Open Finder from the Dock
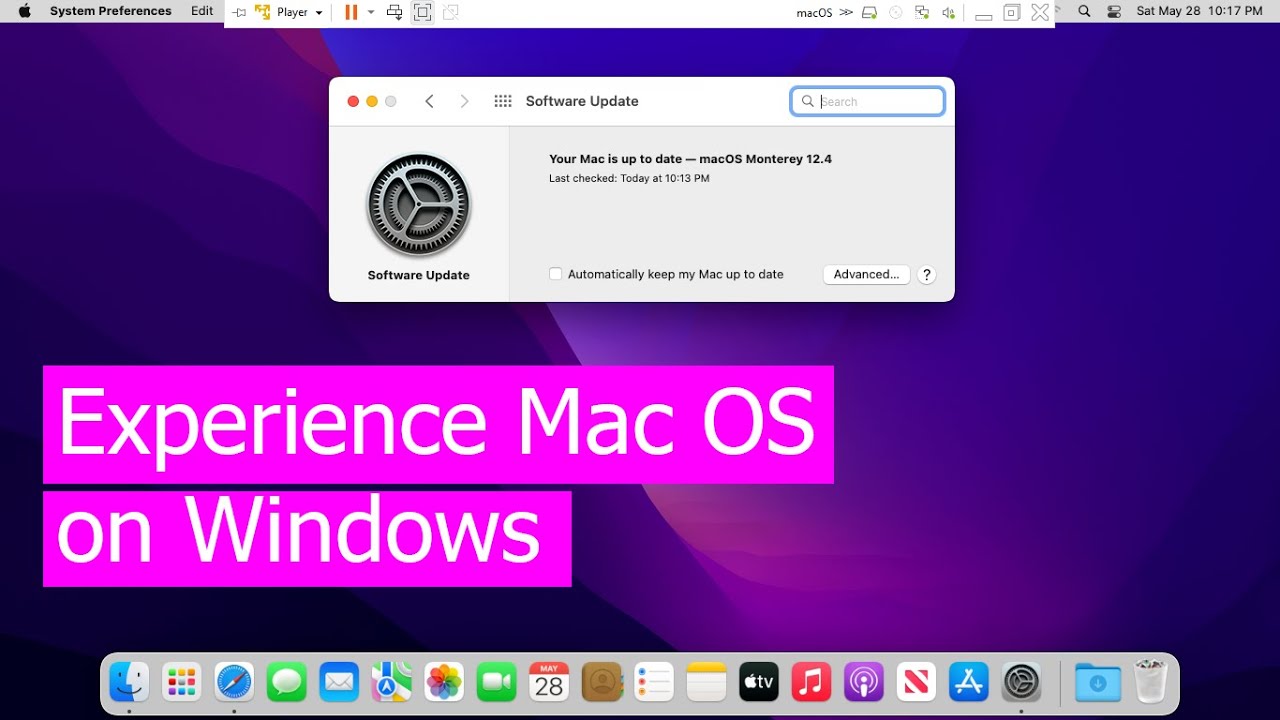1280x720 pixels. pyautogui.click(x=129, y=682)
